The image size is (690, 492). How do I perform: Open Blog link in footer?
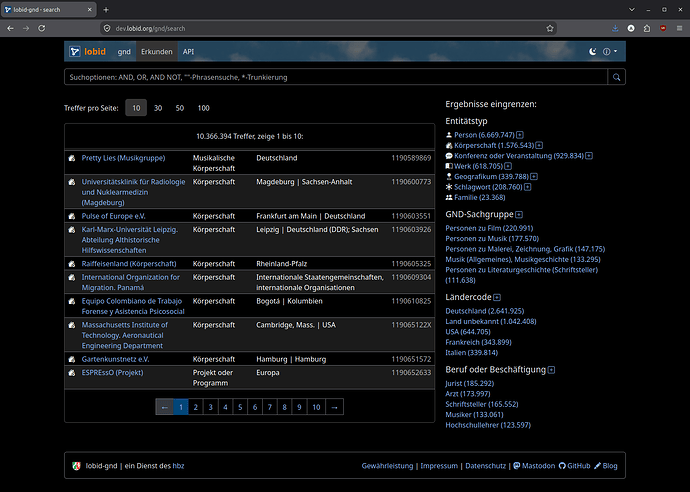click(606, 466)
